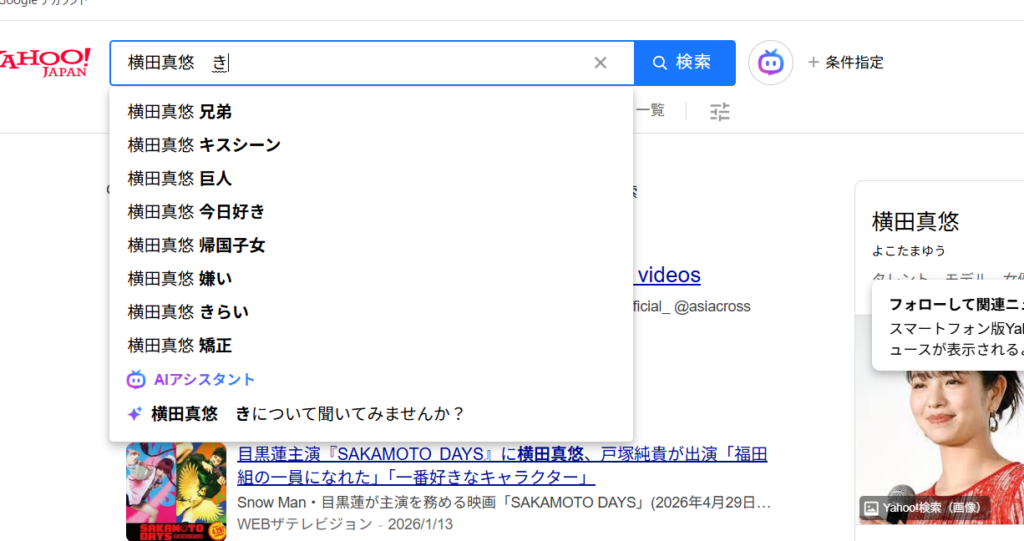Click the SAKAMOTO DAYS news thumbnail
The width and height of the screenshot is (1024, 541).
pos(176,492)
